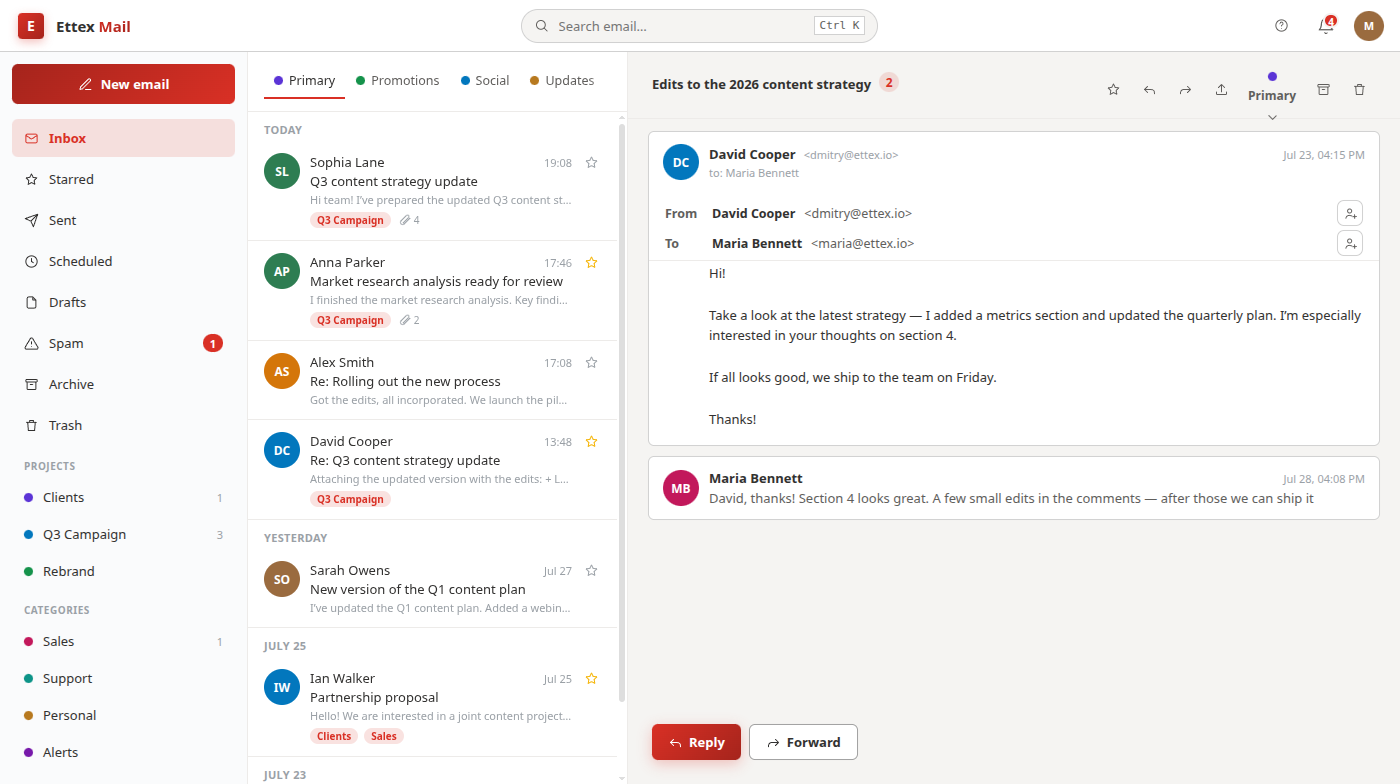Select the Rebrand project
Image resolution: width=1400 pixels, height=784 pixels.
pos(123,571)
